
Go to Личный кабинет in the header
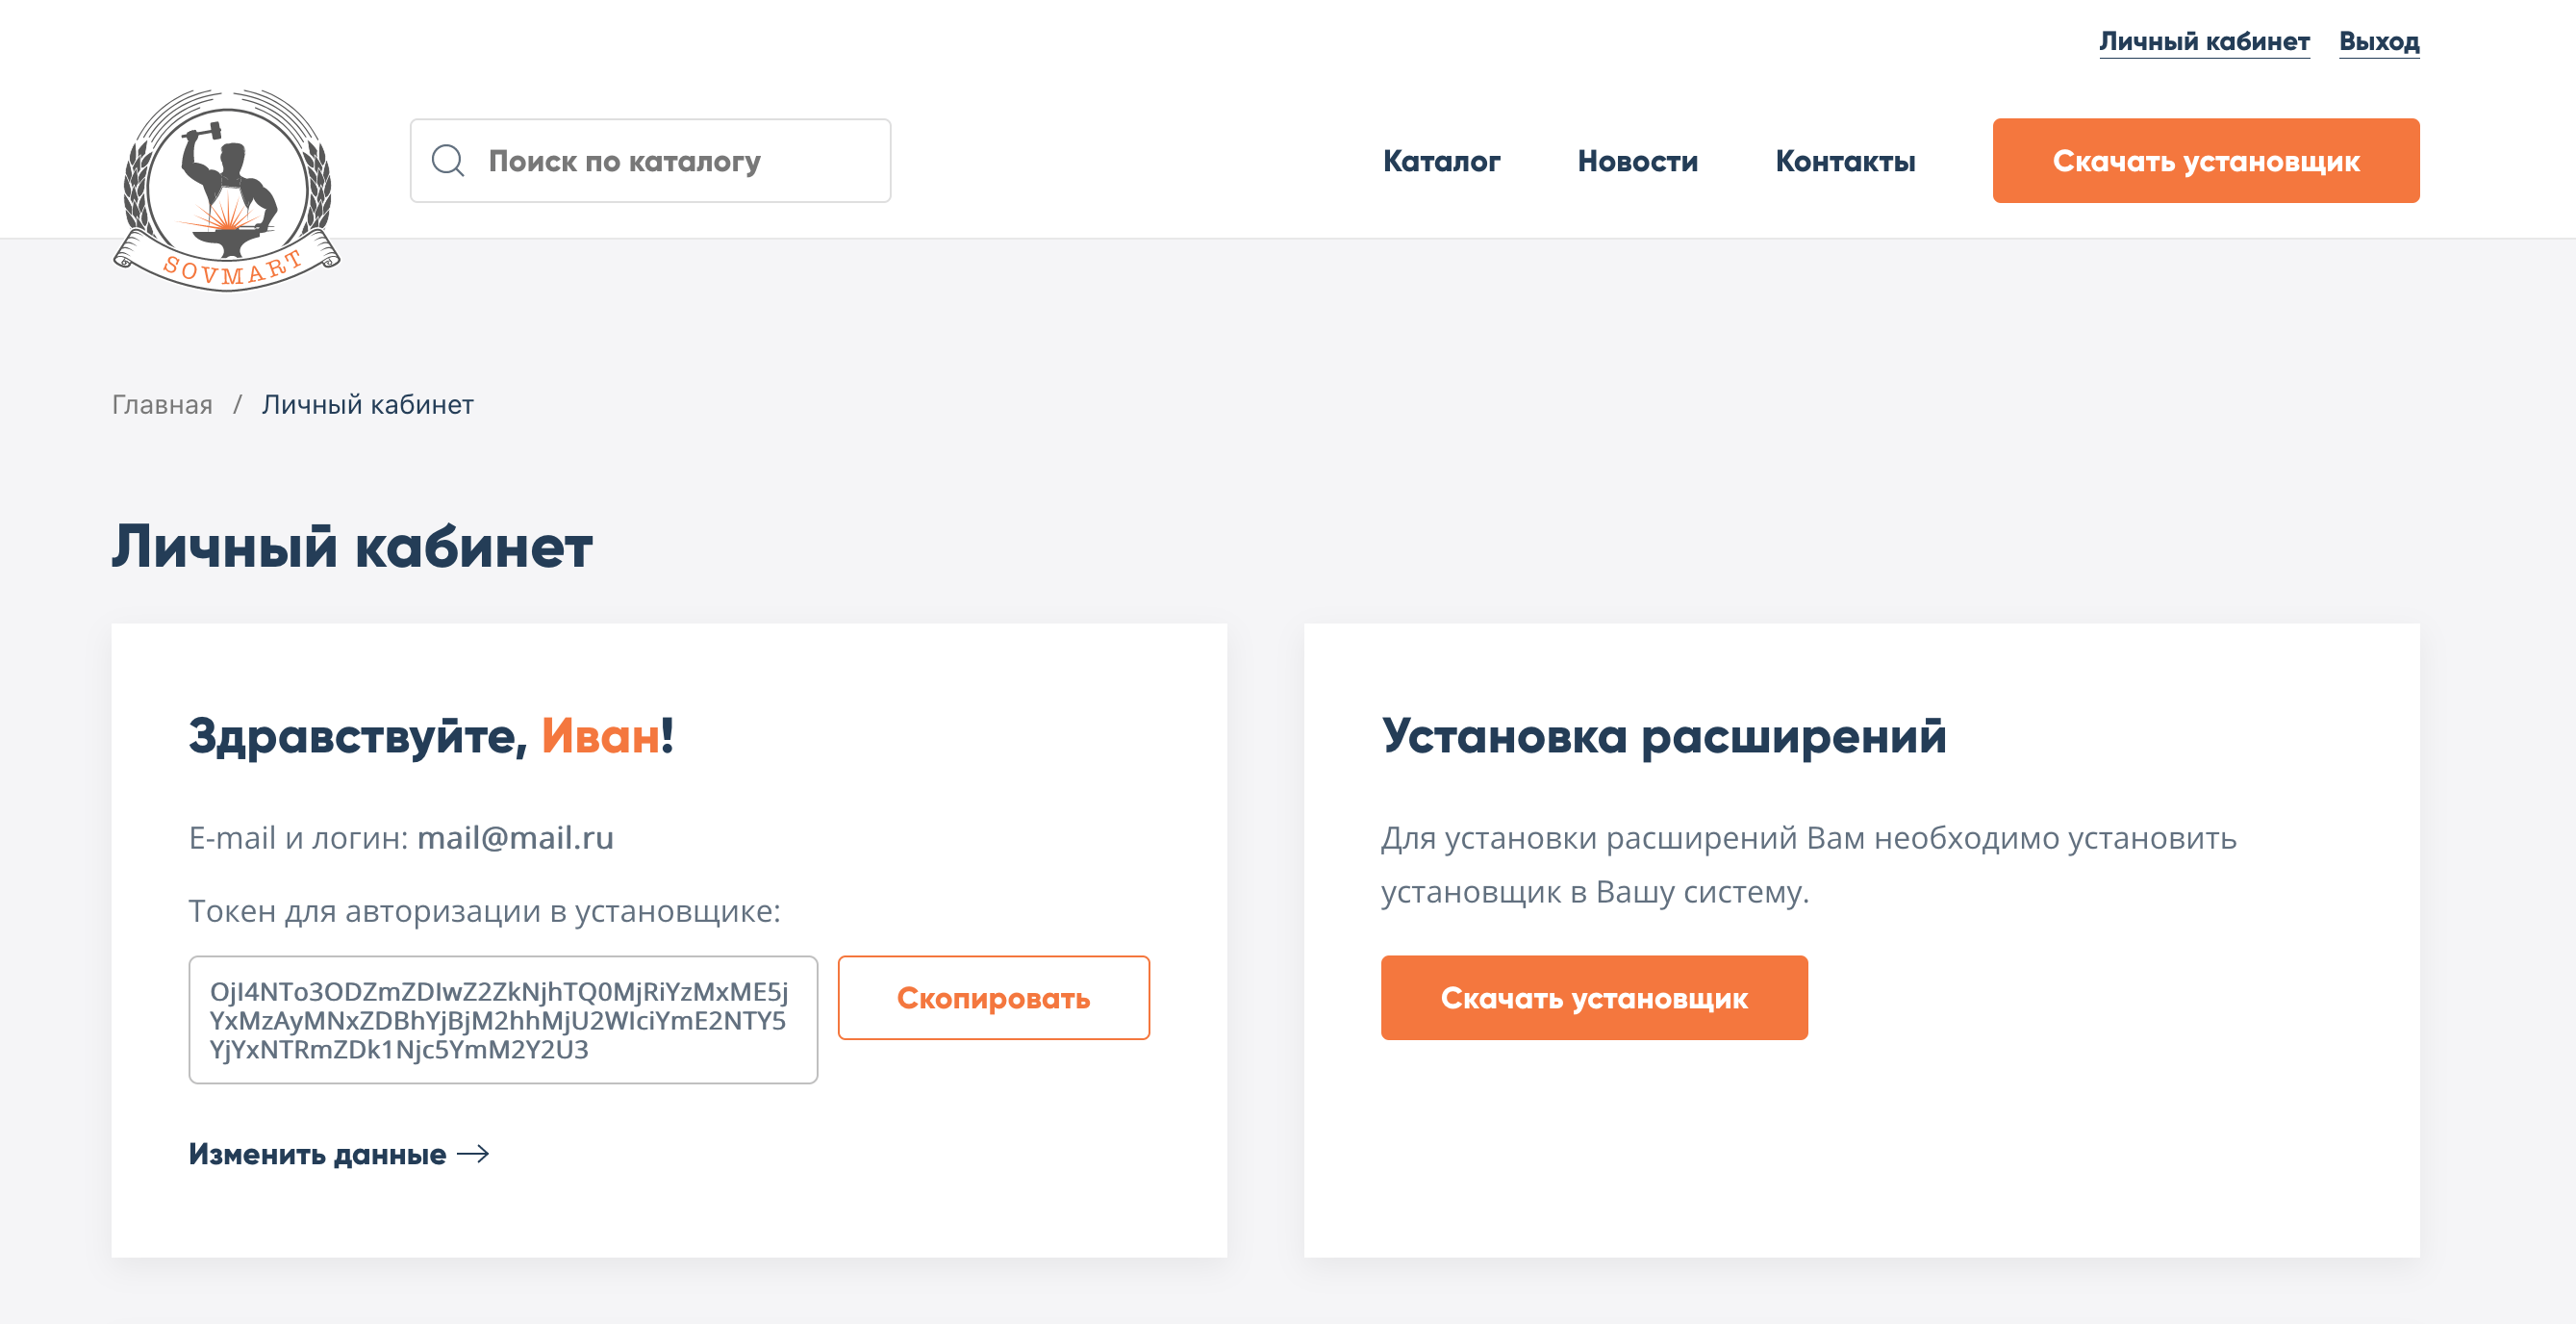2204,41
